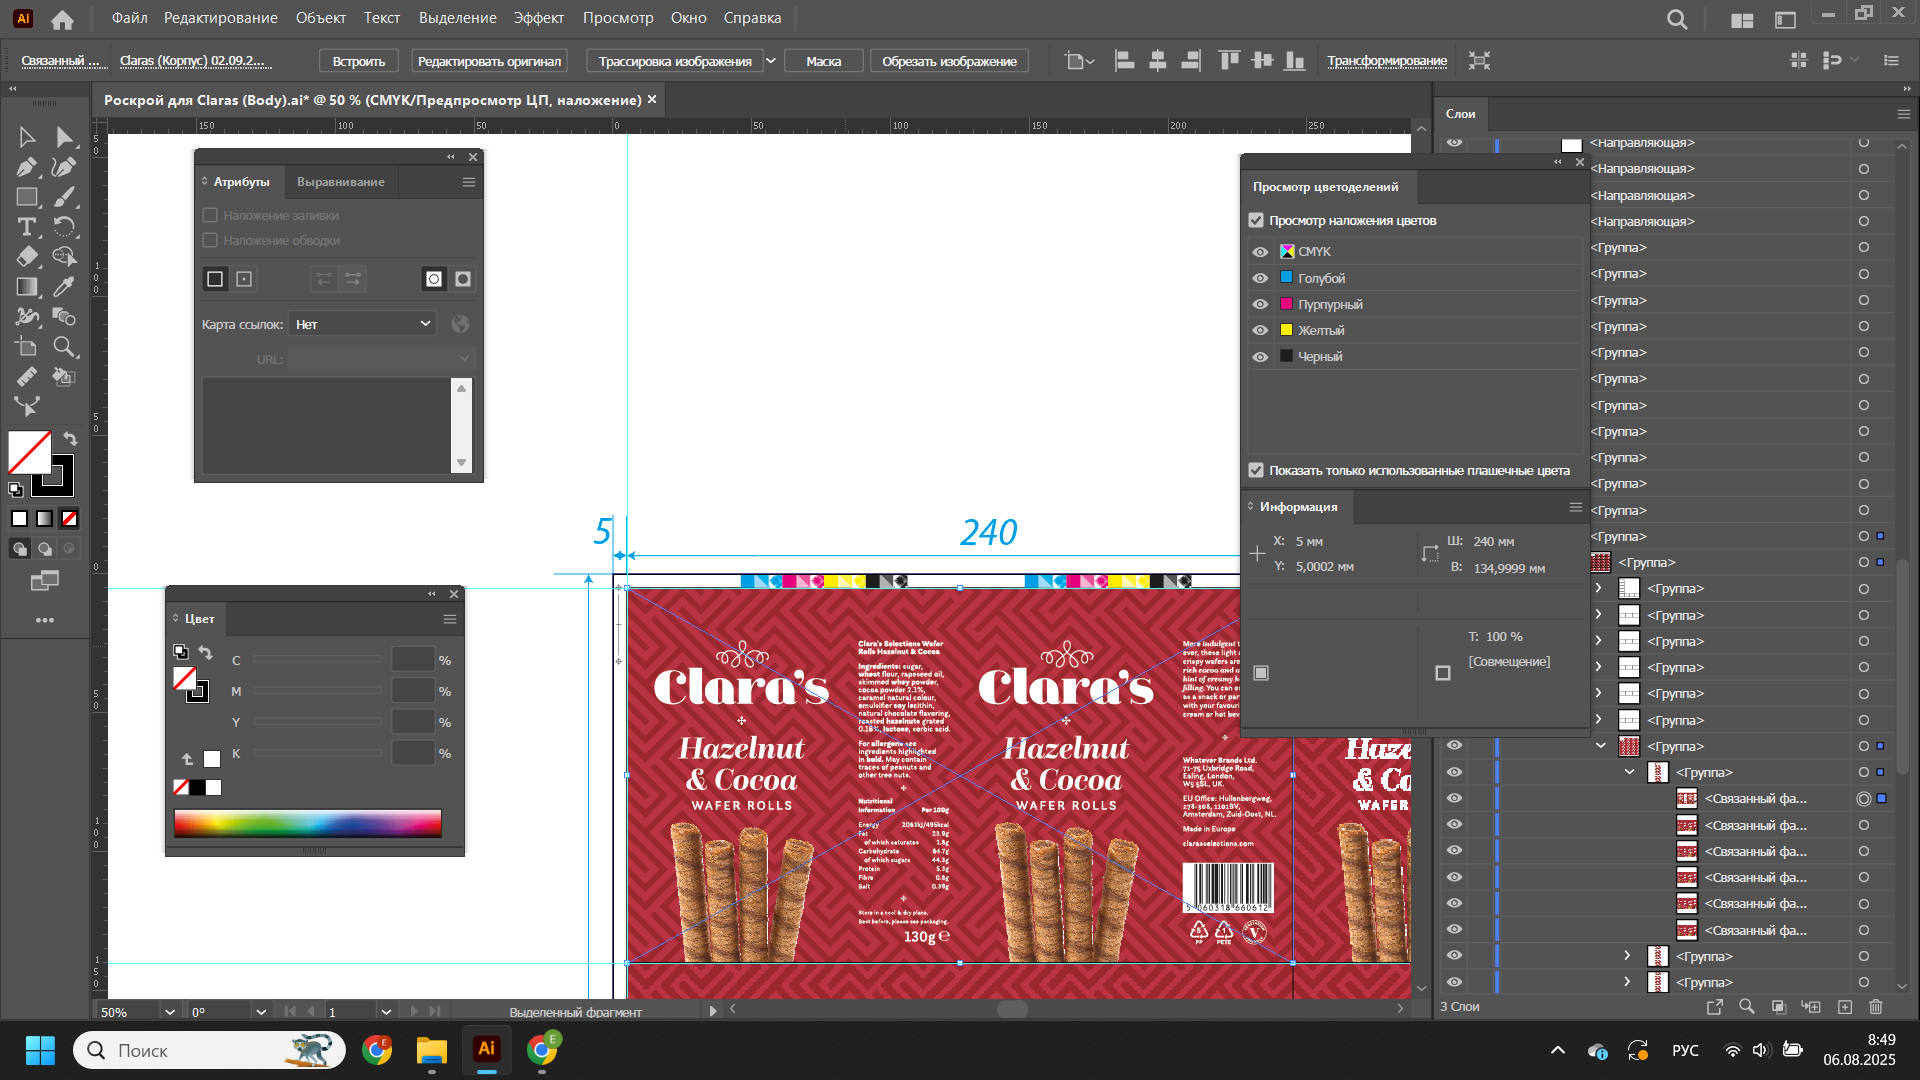Locate object with Layers panel magnifier icon

point(1746,1007)
